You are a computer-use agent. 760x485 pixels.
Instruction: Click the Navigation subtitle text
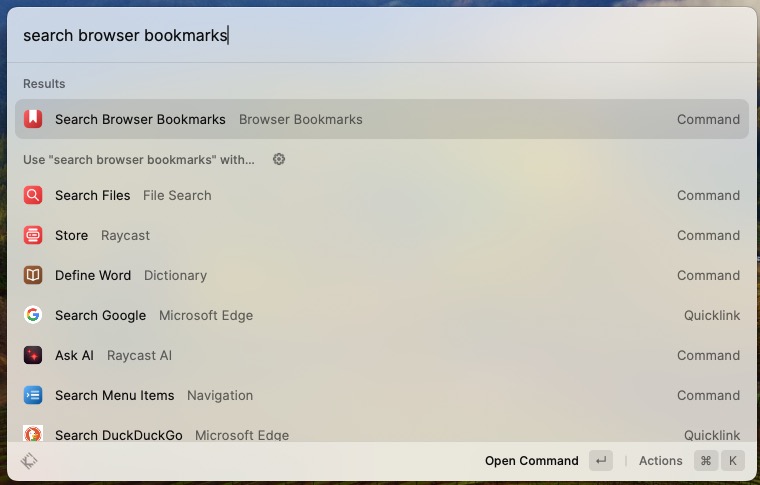(220, 395)
